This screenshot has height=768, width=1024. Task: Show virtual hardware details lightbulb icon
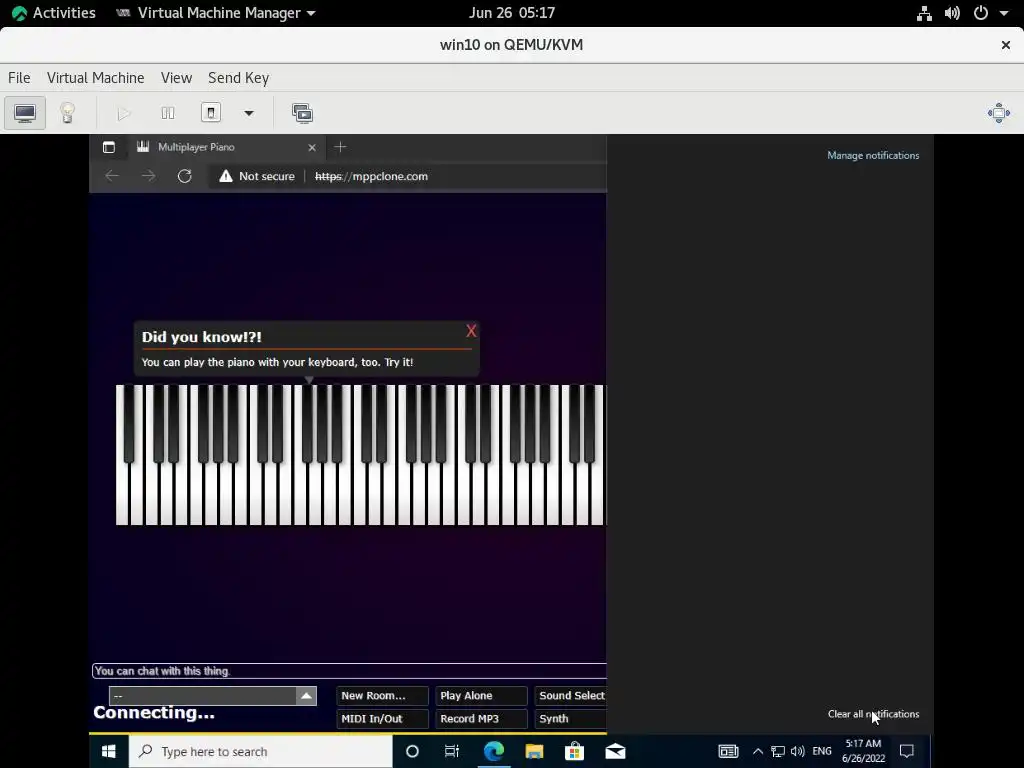(67, 113)
